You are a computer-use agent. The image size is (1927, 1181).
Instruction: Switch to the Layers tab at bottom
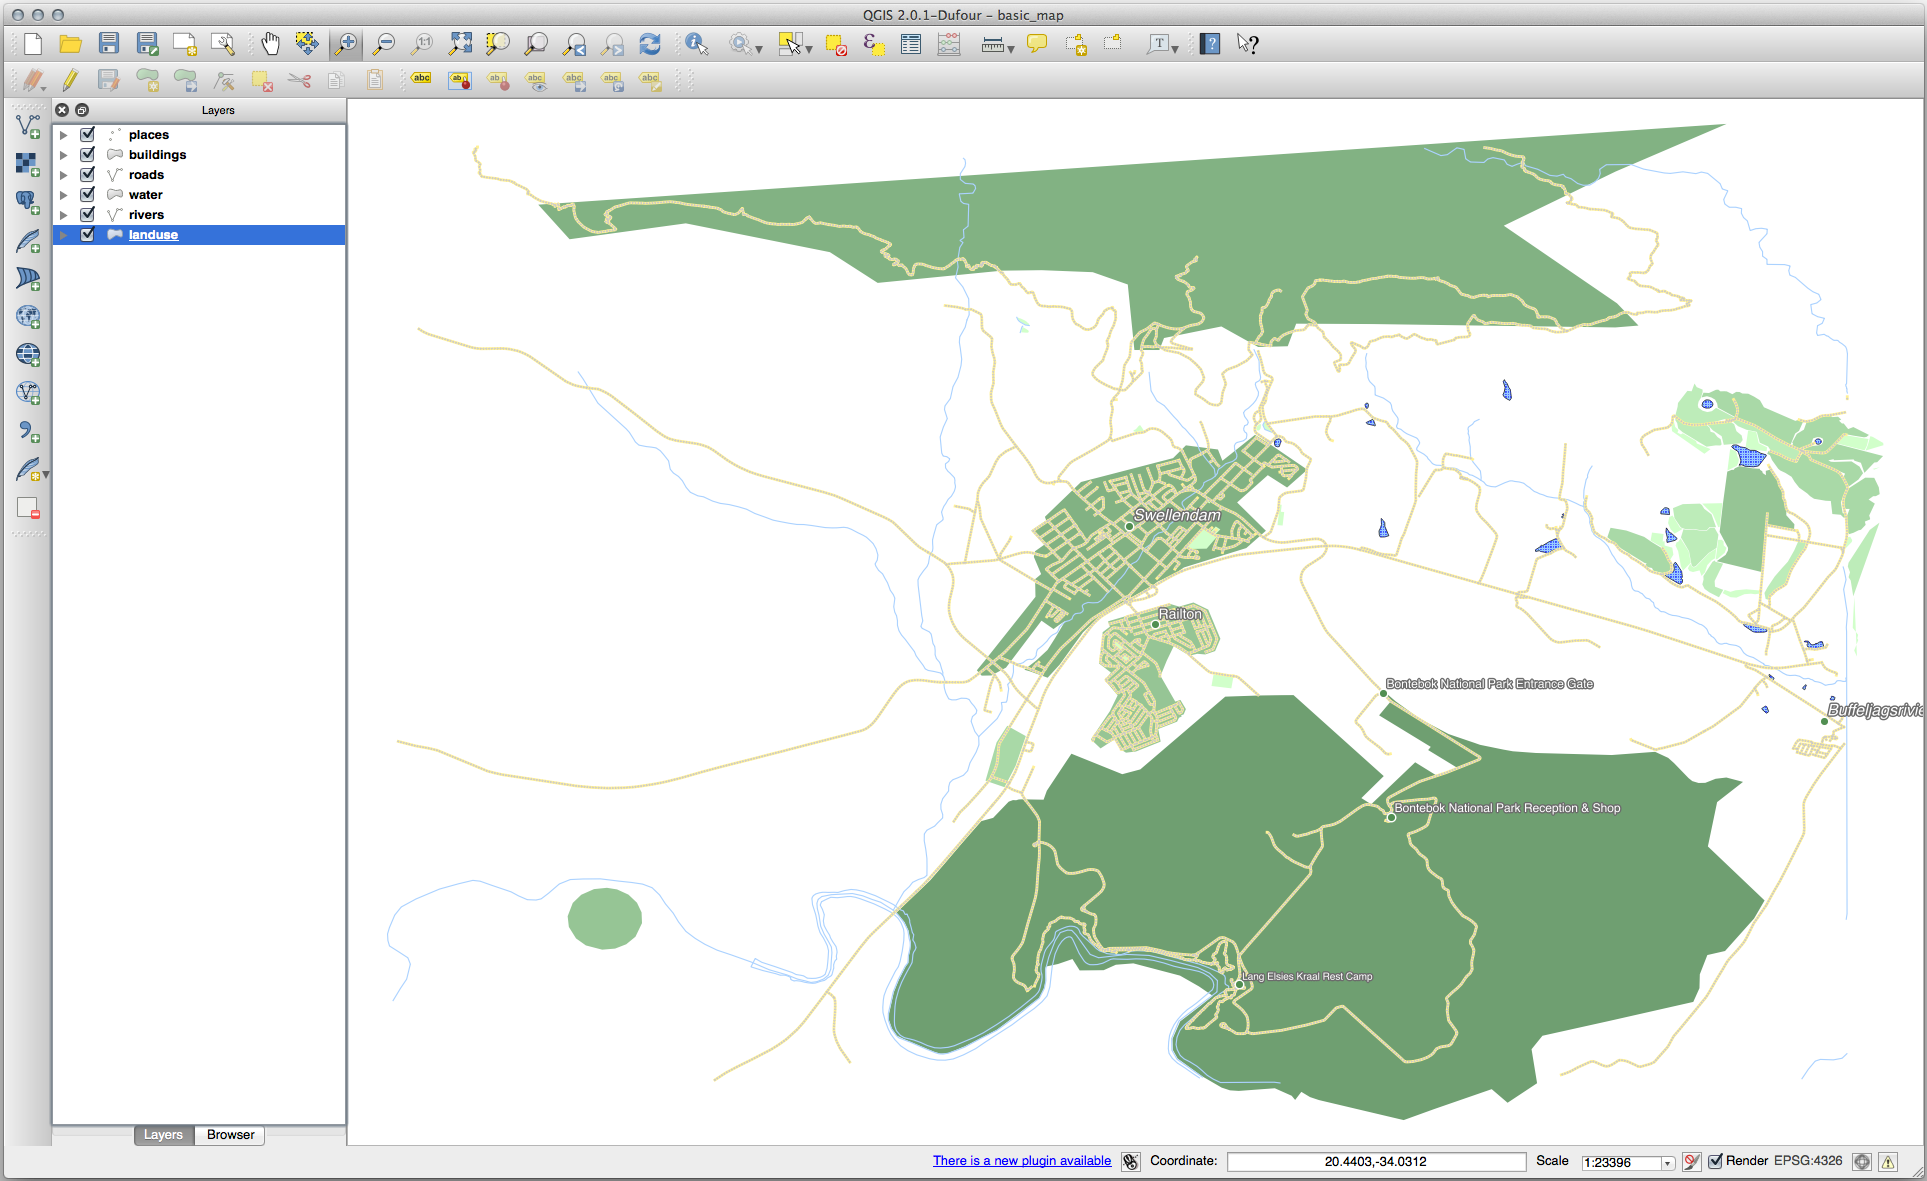tap(163, 1135)
